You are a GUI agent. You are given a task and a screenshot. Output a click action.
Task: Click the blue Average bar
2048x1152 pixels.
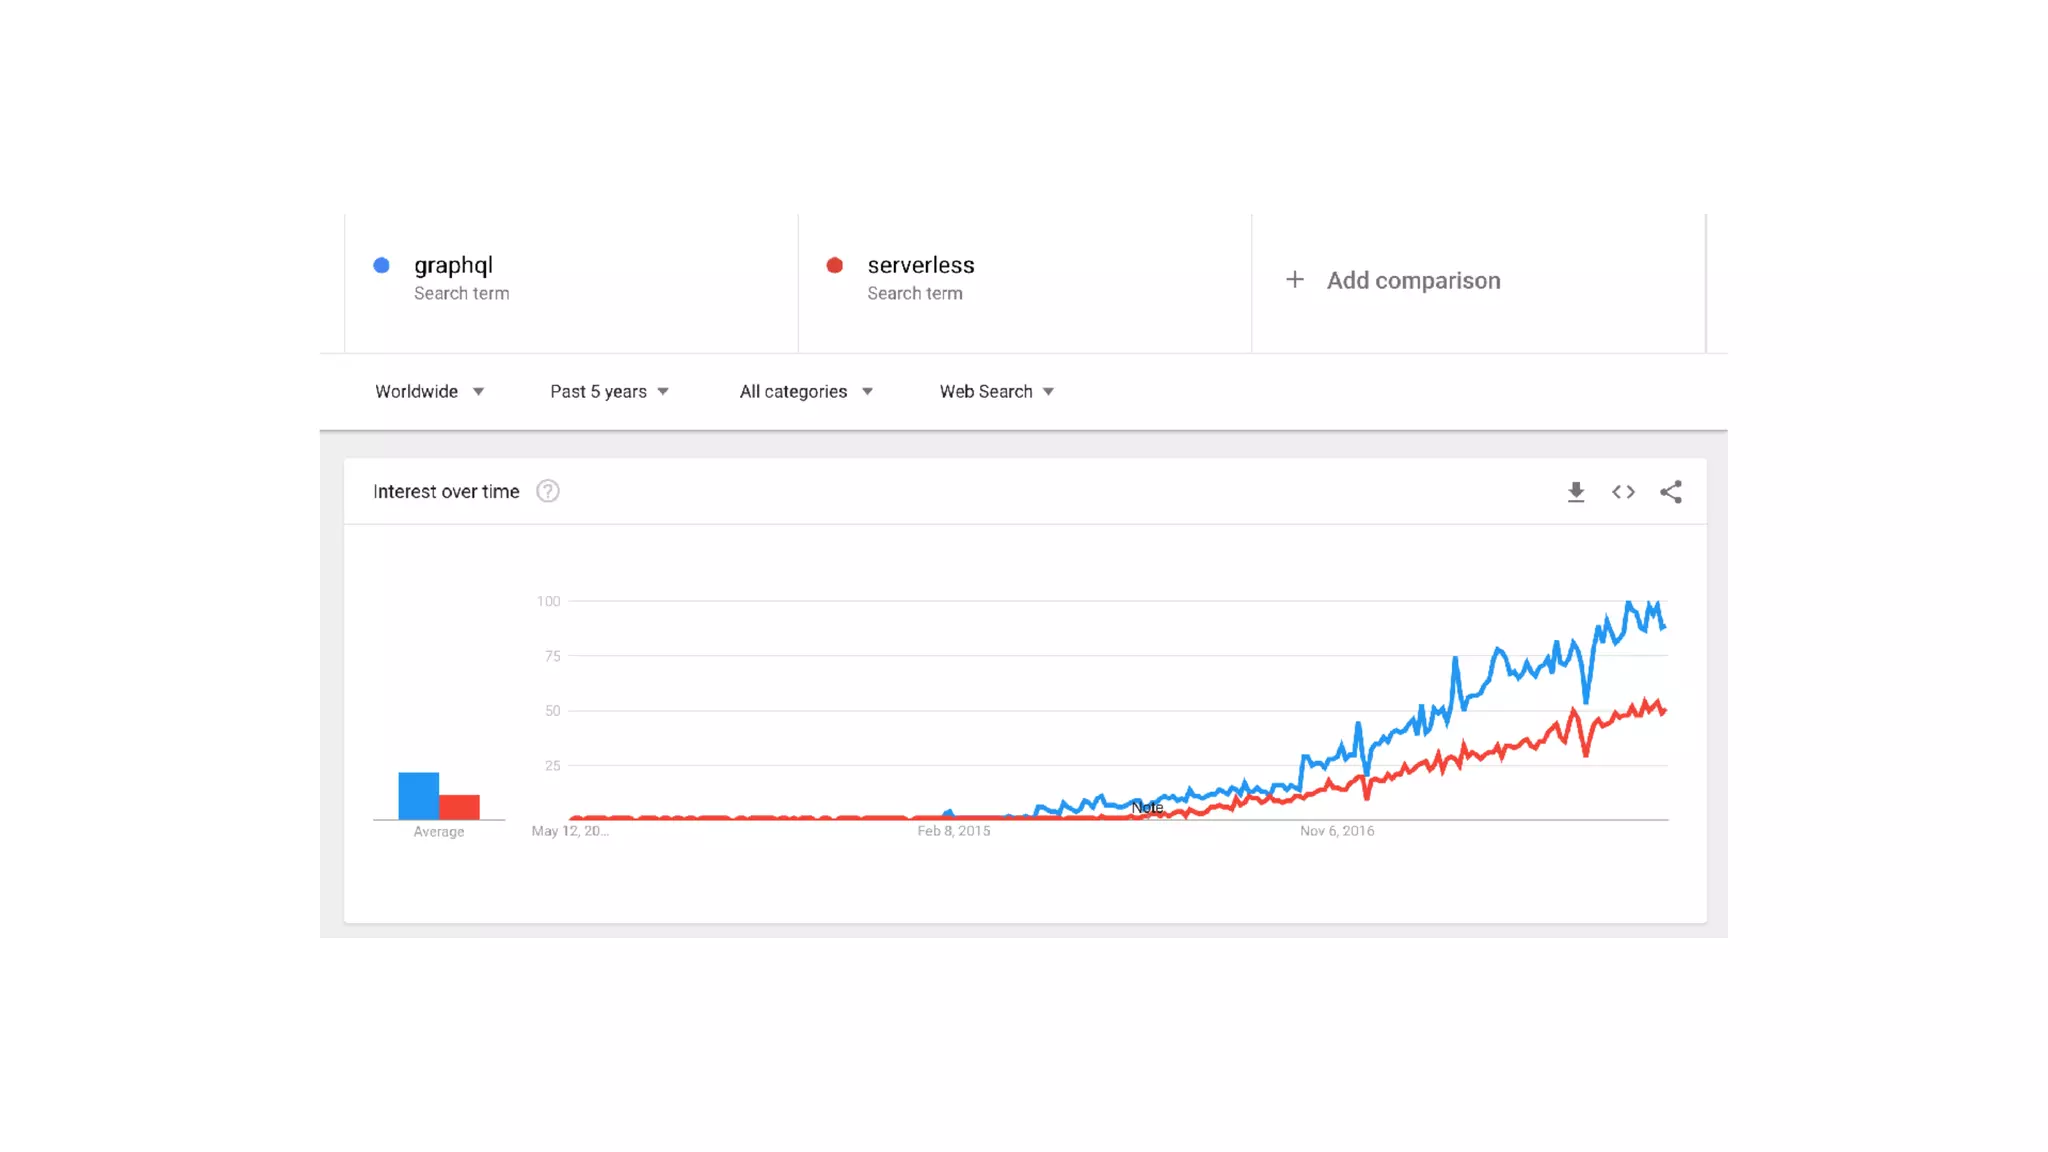[418, 796]
